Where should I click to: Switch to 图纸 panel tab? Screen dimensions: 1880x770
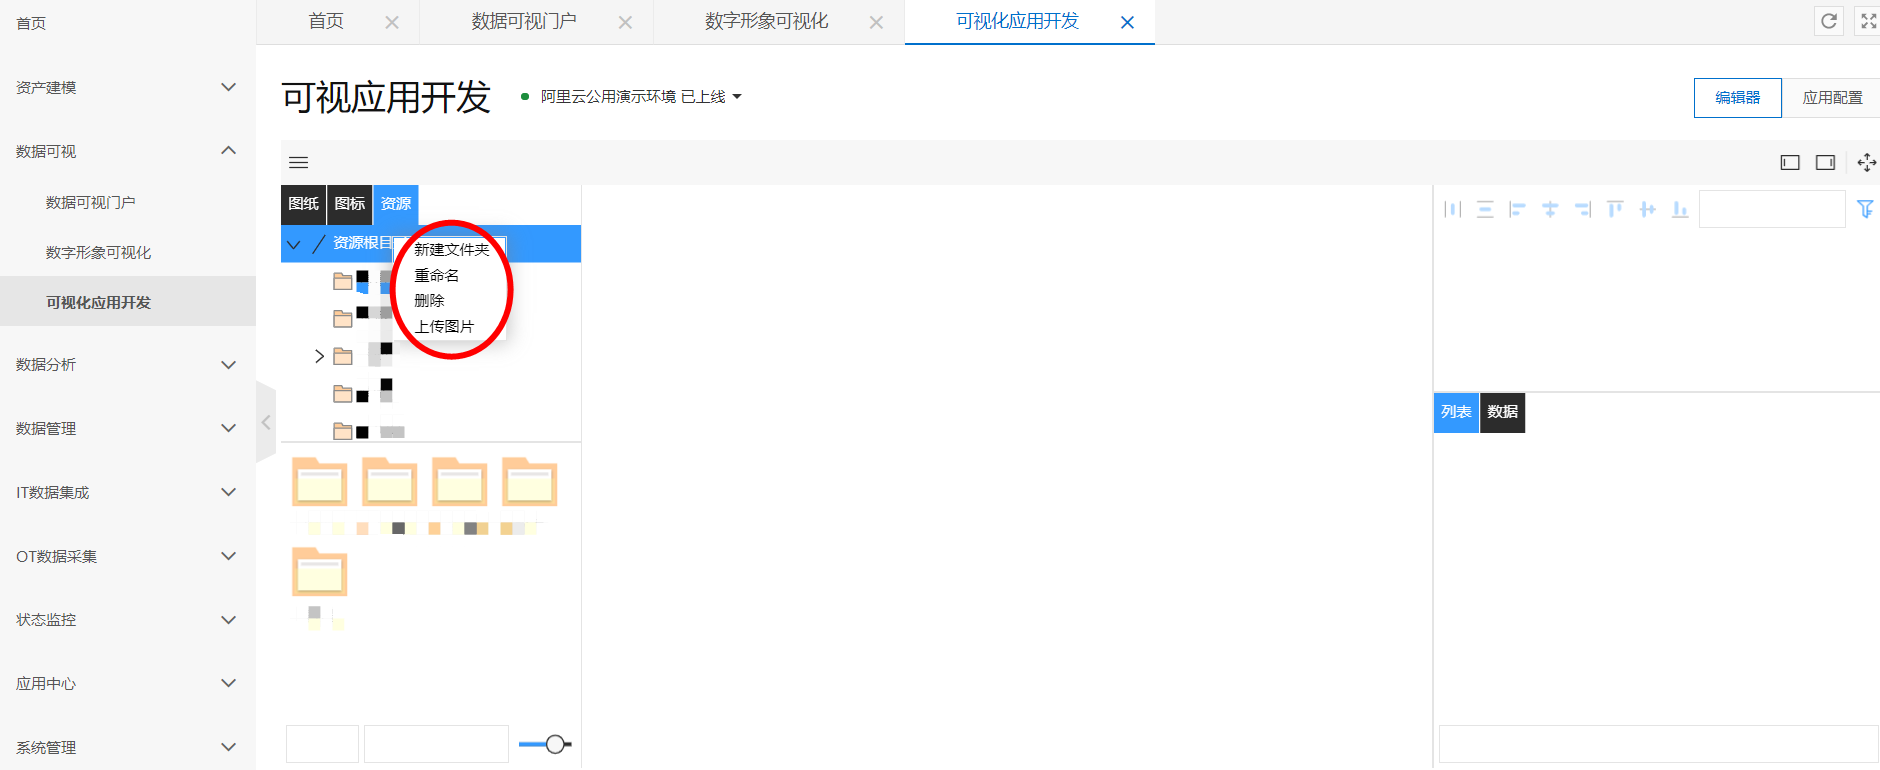(303, 204)
